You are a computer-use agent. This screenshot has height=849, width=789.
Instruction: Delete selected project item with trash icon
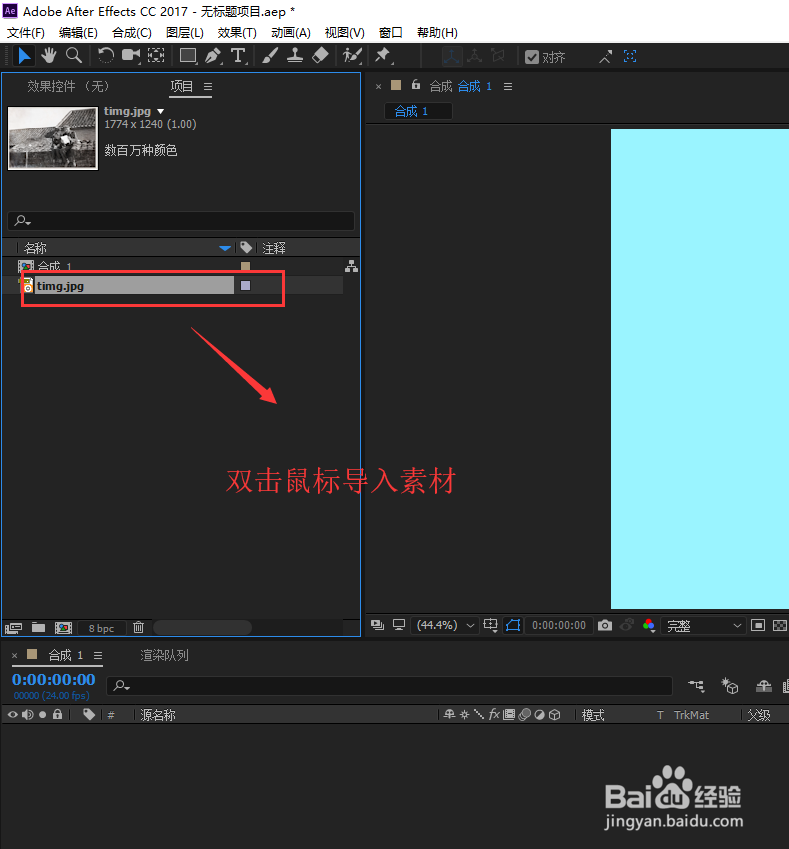coord(139,627)
